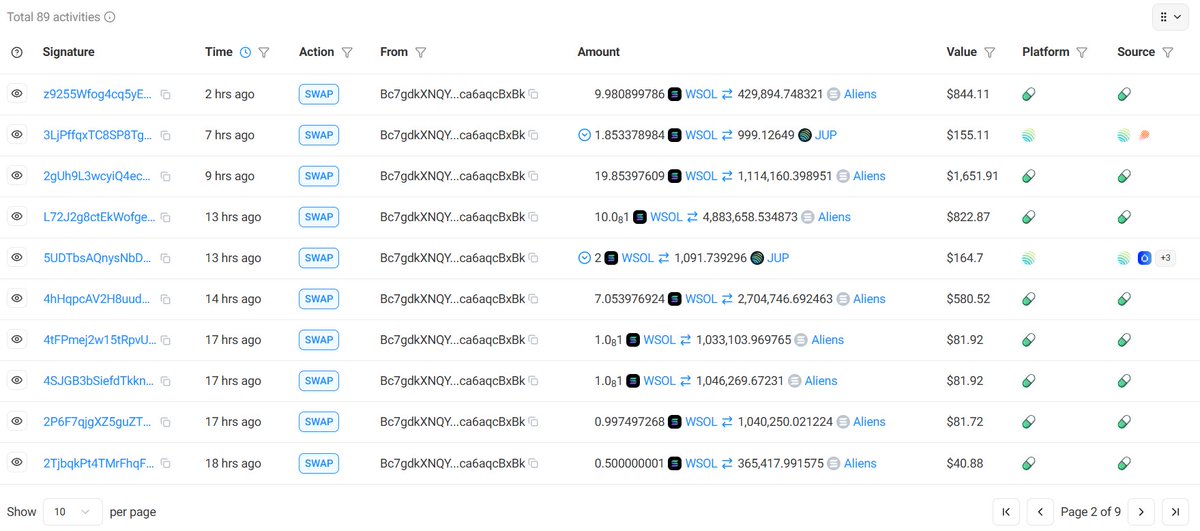Click source icon in $822.87 row
The image size is (1200, 531).
click(1124, 217)
